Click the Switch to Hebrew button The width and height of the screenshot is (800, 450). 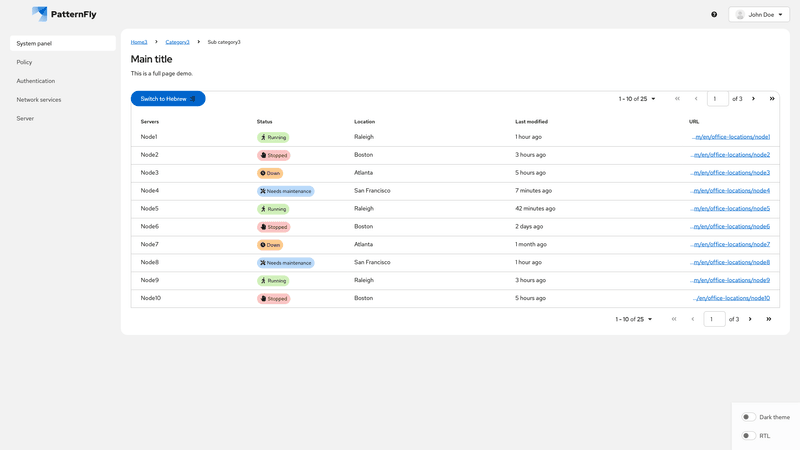pyautogui.click(x=168, y=98)
